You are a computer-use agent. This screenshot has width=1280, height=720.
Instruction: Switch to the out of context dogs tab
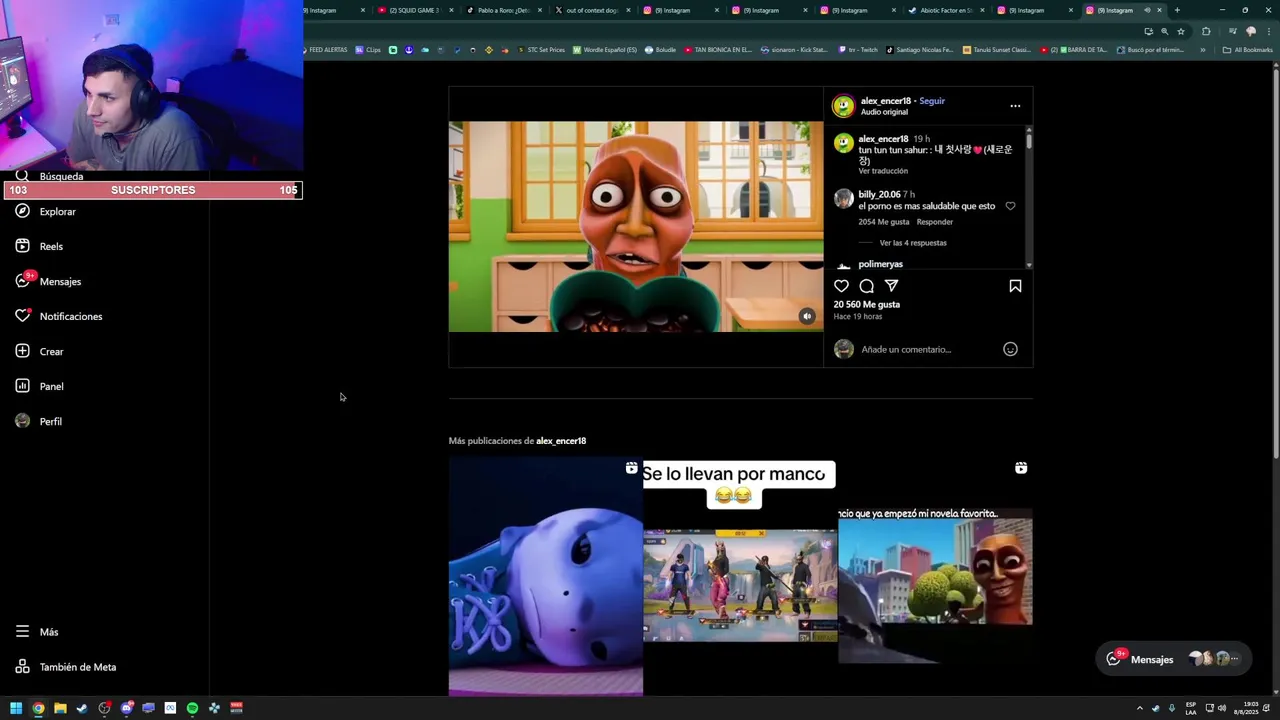coord(592,10)
